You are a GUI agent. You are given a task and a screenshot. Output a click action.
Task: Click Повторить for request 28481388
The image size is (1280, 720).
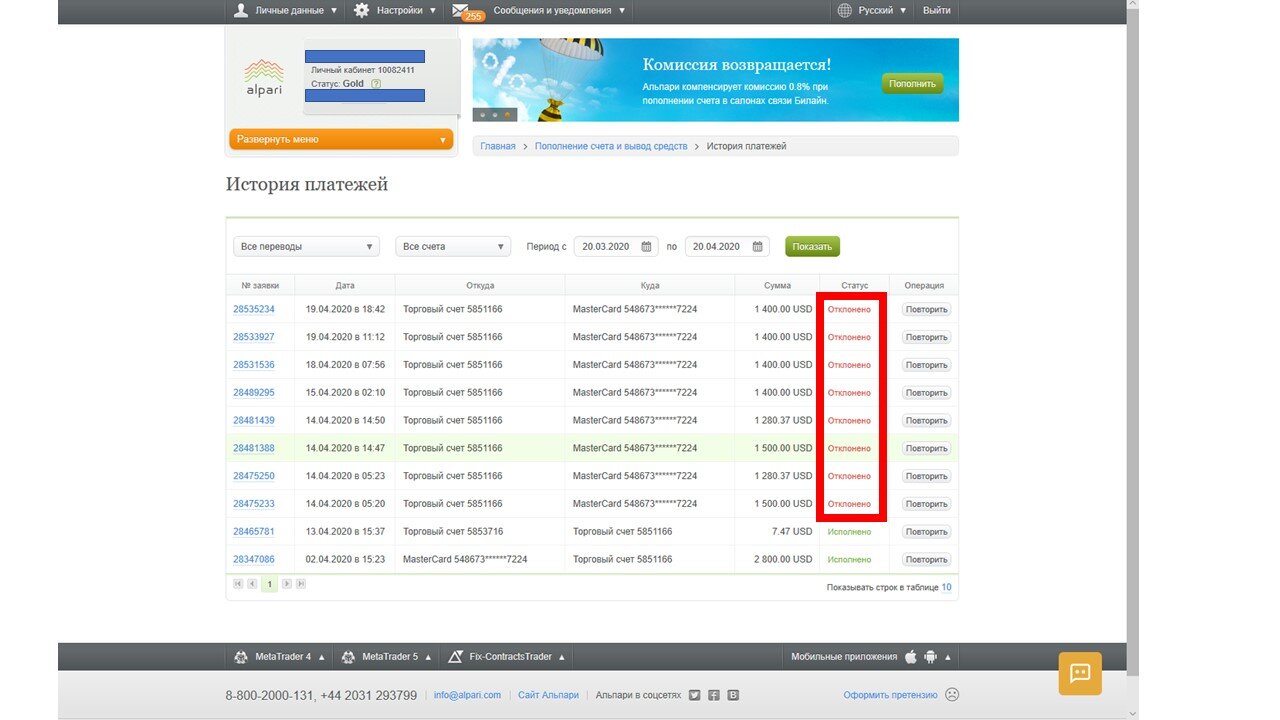tap(926, 449)
